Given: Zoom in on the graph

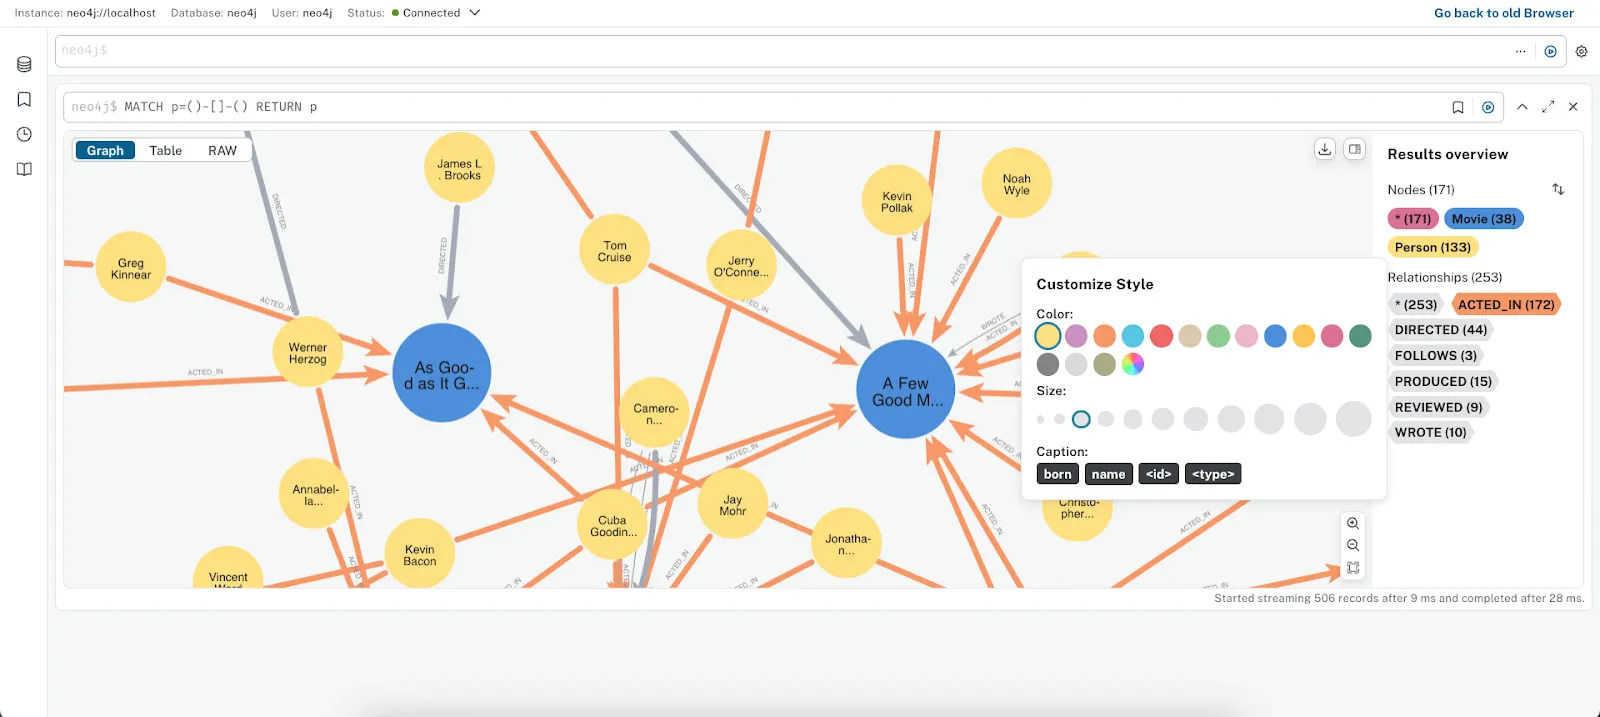Looking at the screenshot, I should (1353, 523).
